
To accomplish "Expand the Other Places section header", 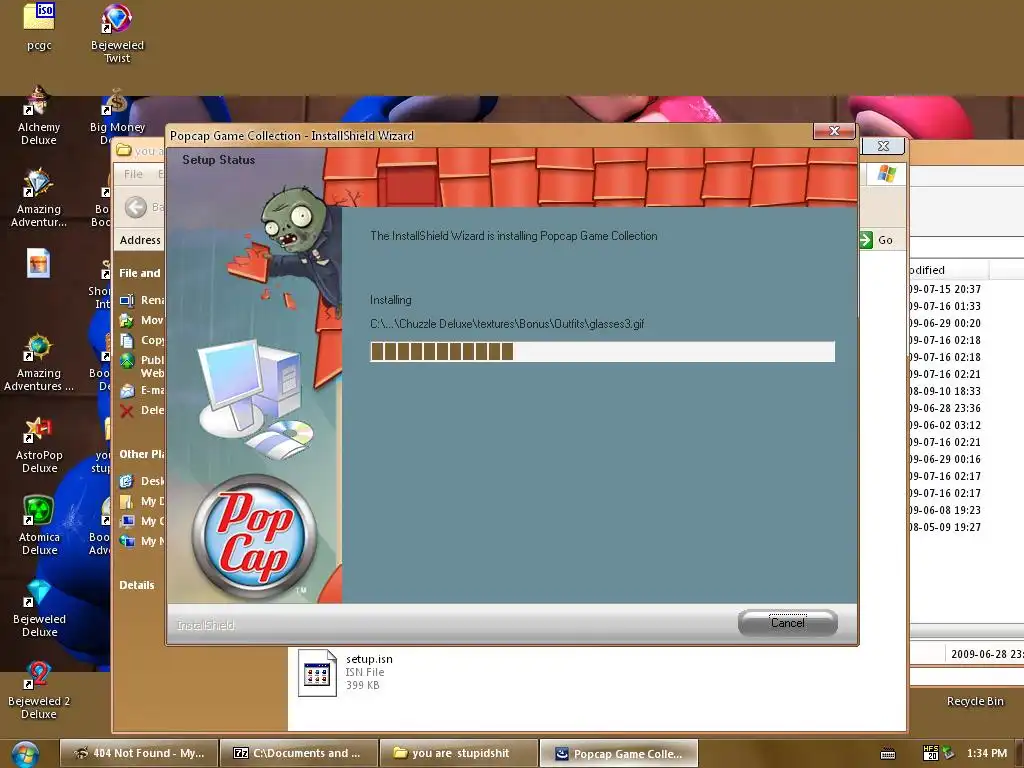I will 141,454.
